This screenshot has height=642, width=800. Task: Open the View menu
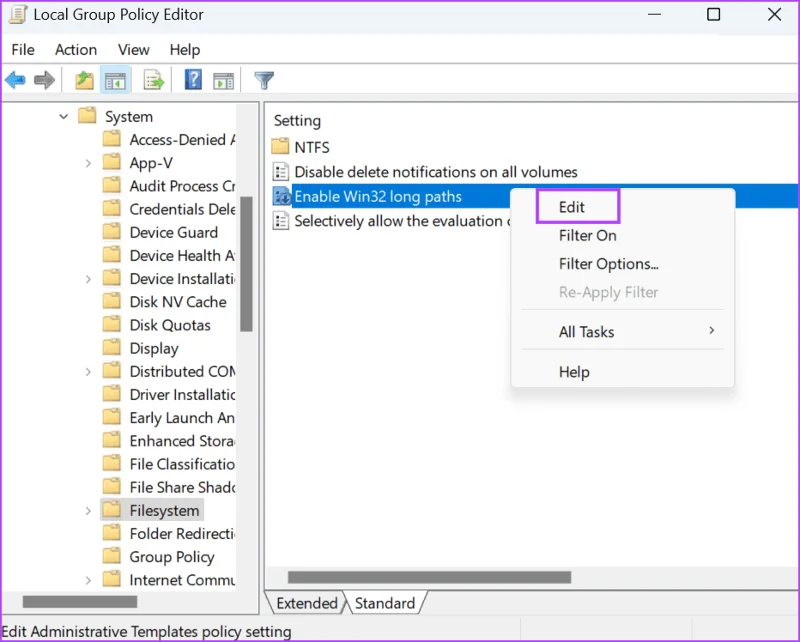tap(134, 50)
